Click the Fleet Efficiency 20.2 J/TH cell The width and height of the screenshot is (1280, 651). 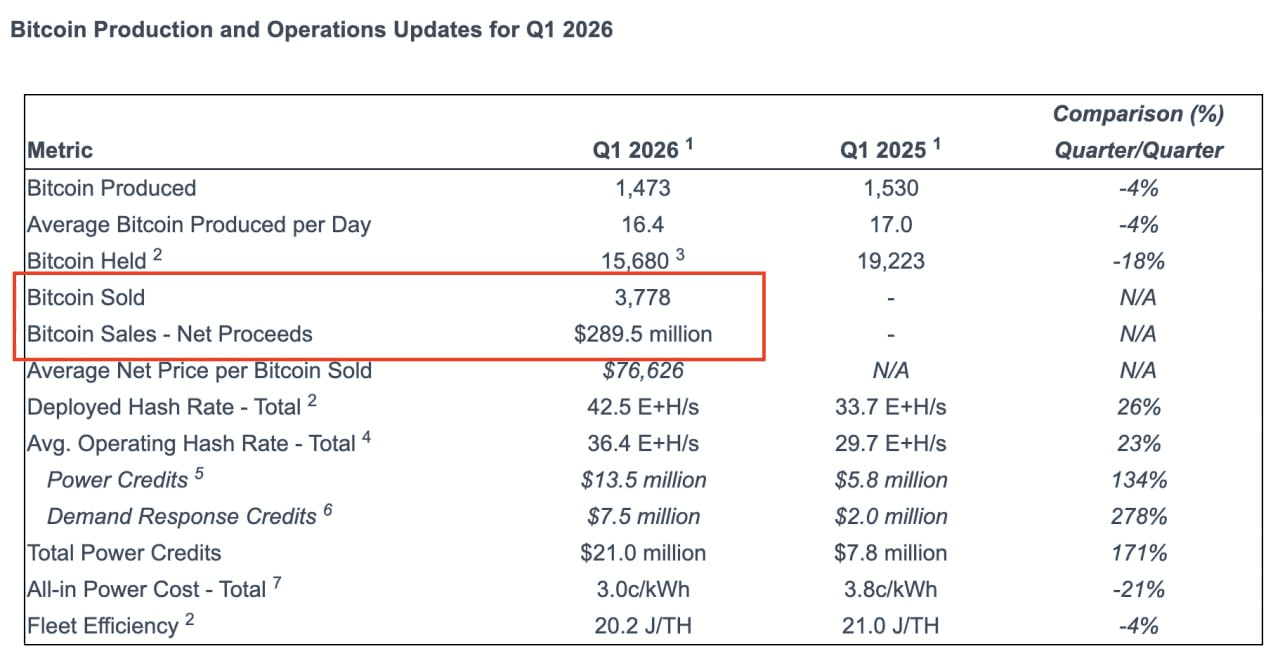tap(643, 626)
